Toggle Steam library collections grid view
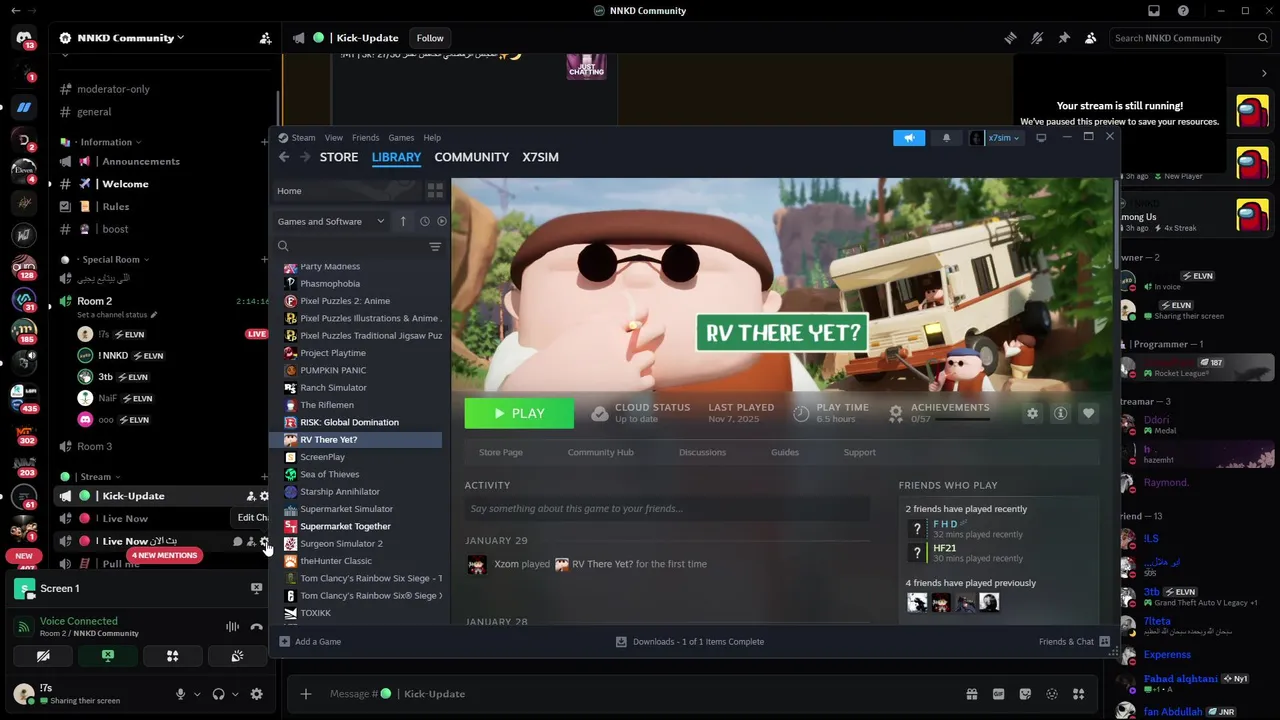The height and width of the screenshot is (720, 1280). pos(435,190)
